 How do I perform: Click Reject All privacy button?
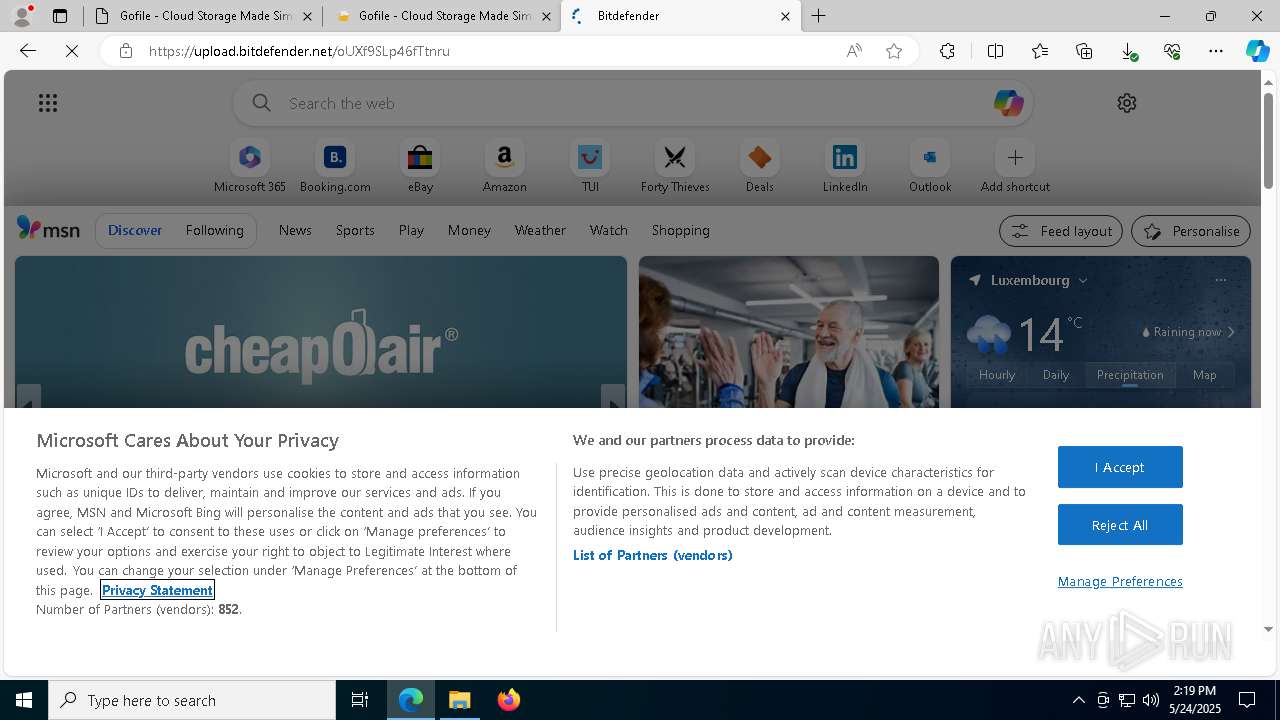coord(1120,525)
